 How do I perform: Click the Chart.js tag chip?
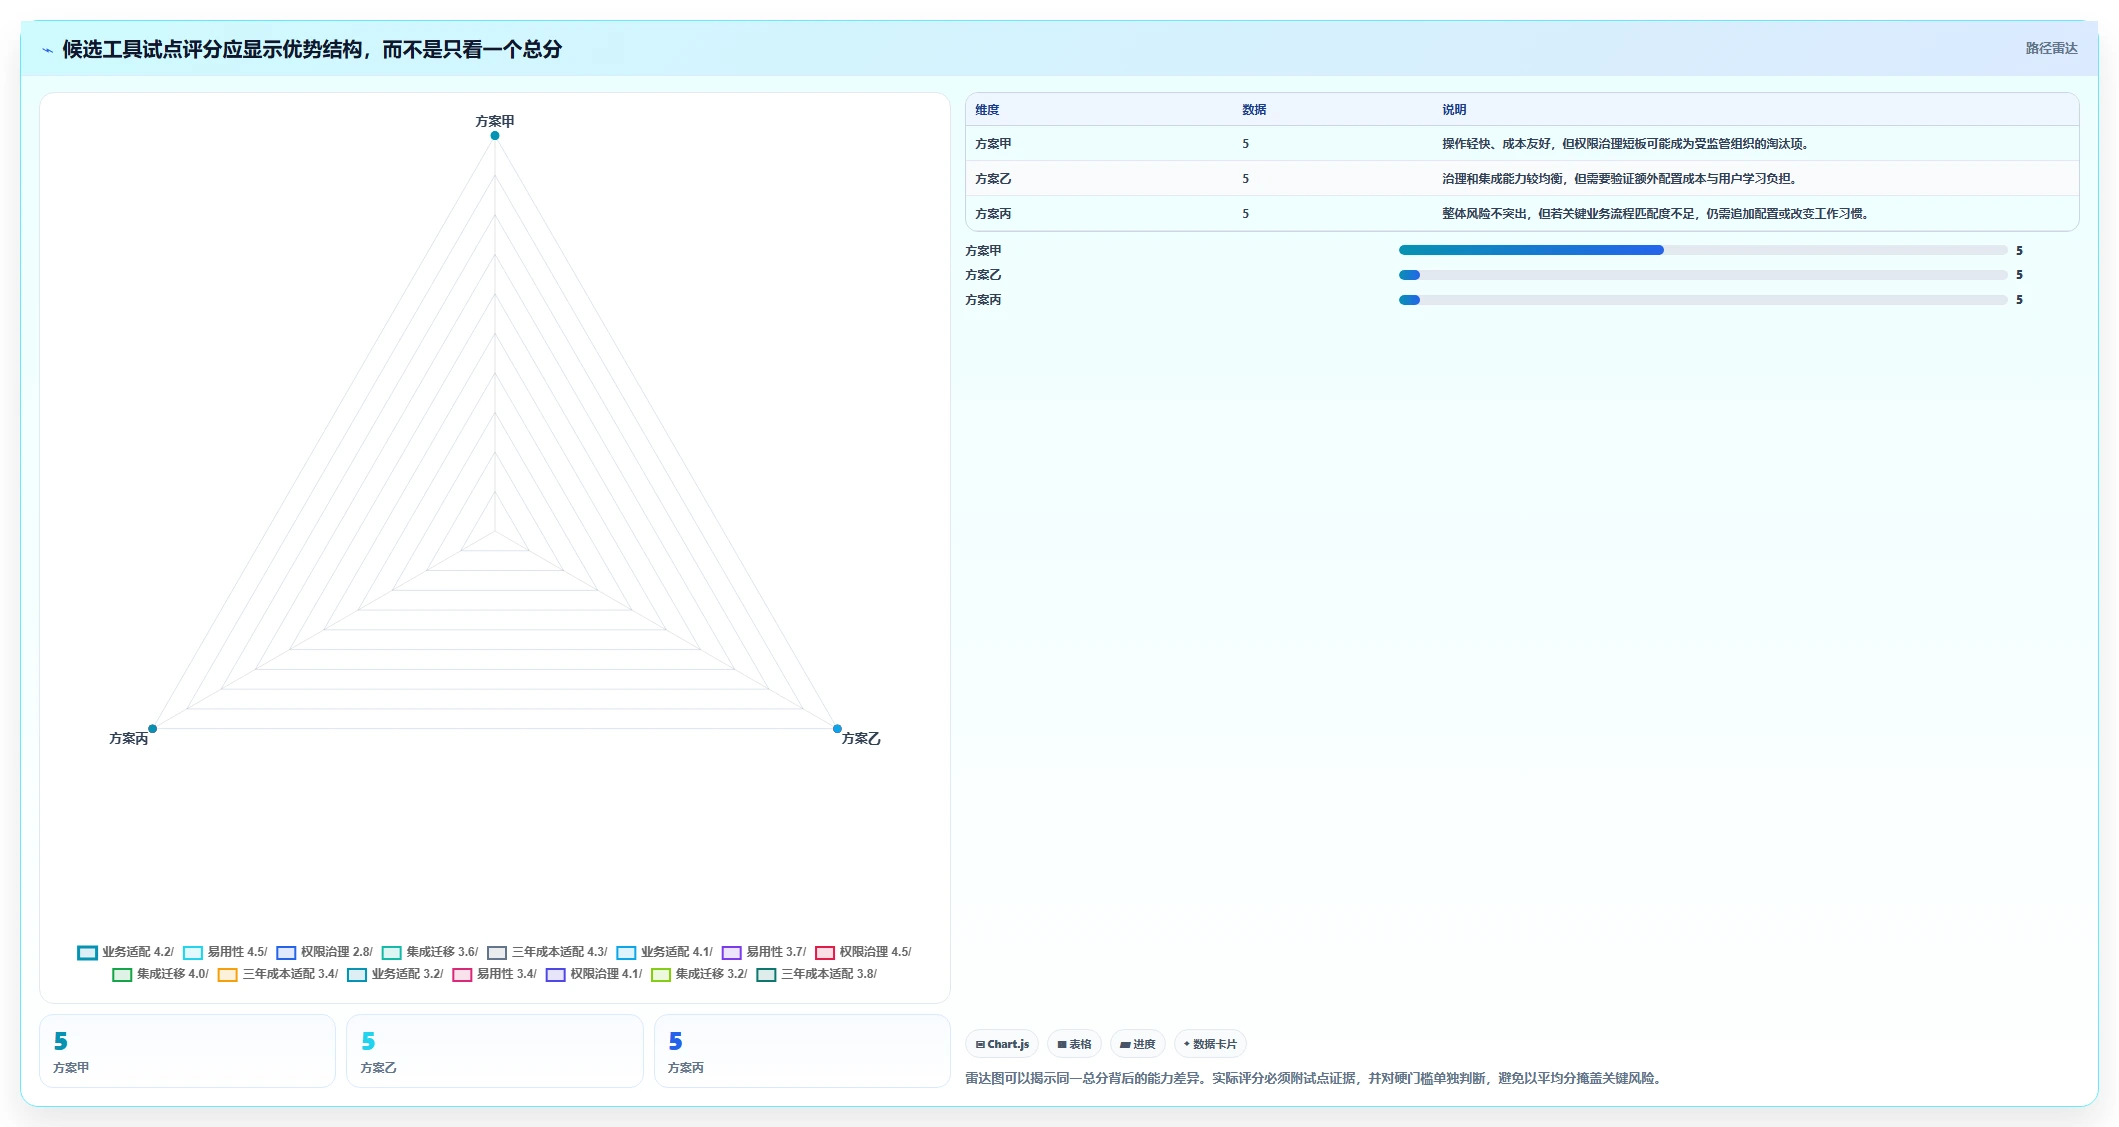(1002, 1044)
